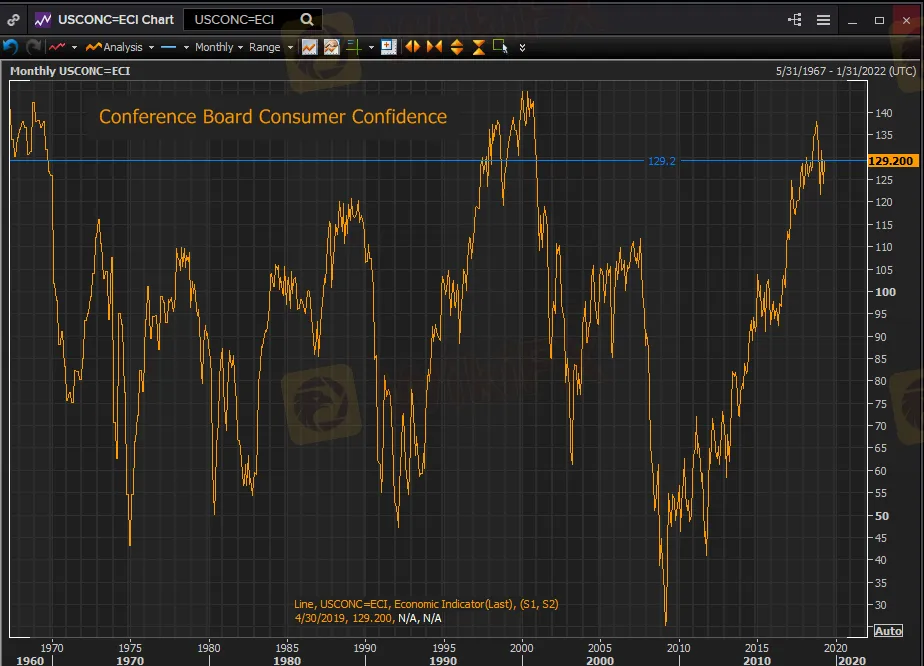Screen dimensions: 924x666
Task: Click the undo arrow in the toolbar
Action: click(11, 47)
